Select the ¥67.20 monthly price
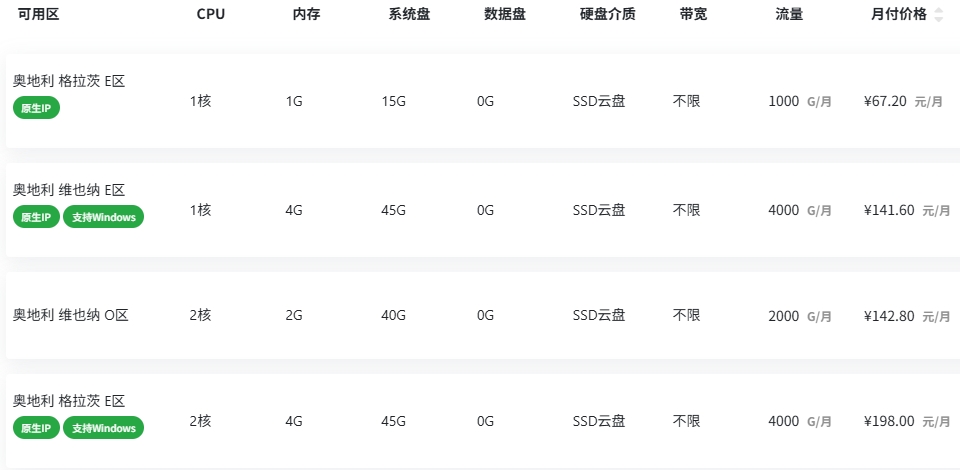 885,101
